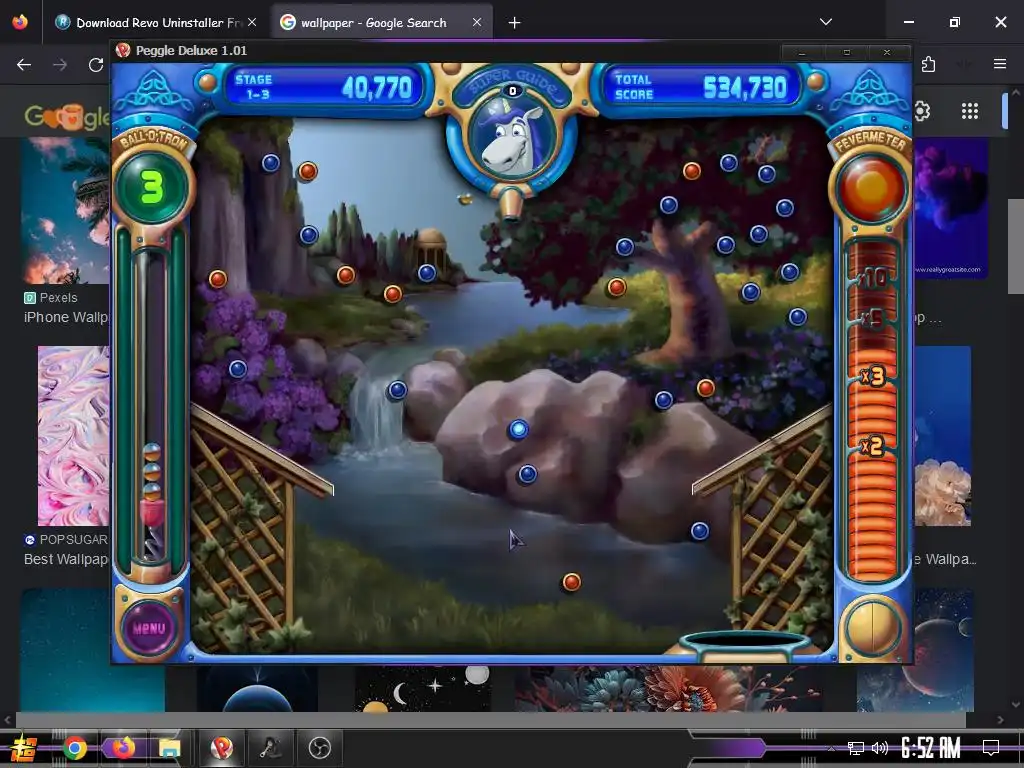Switch to the wallpaper - Google Search tab
Viewport: 1024px width, 768px height.
coord(381,22)
